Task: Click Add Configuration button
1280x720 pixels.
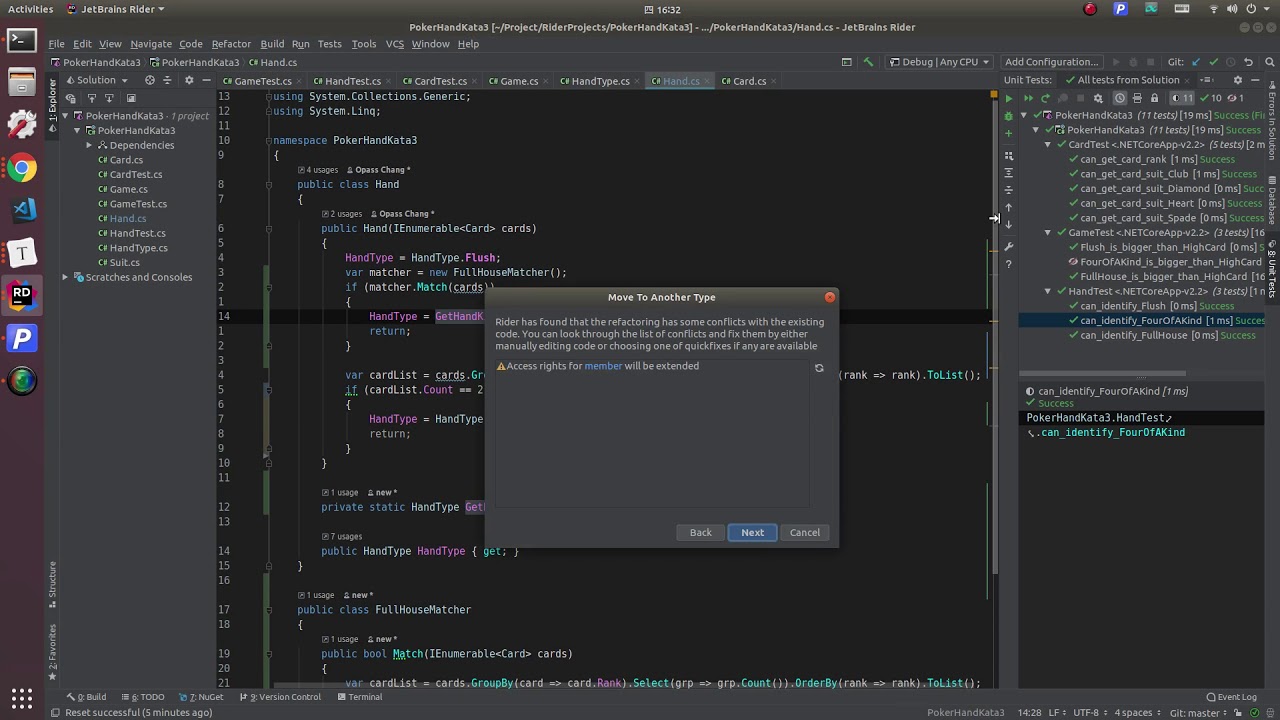Action: pyautogui.click(x=1051, y=62)
